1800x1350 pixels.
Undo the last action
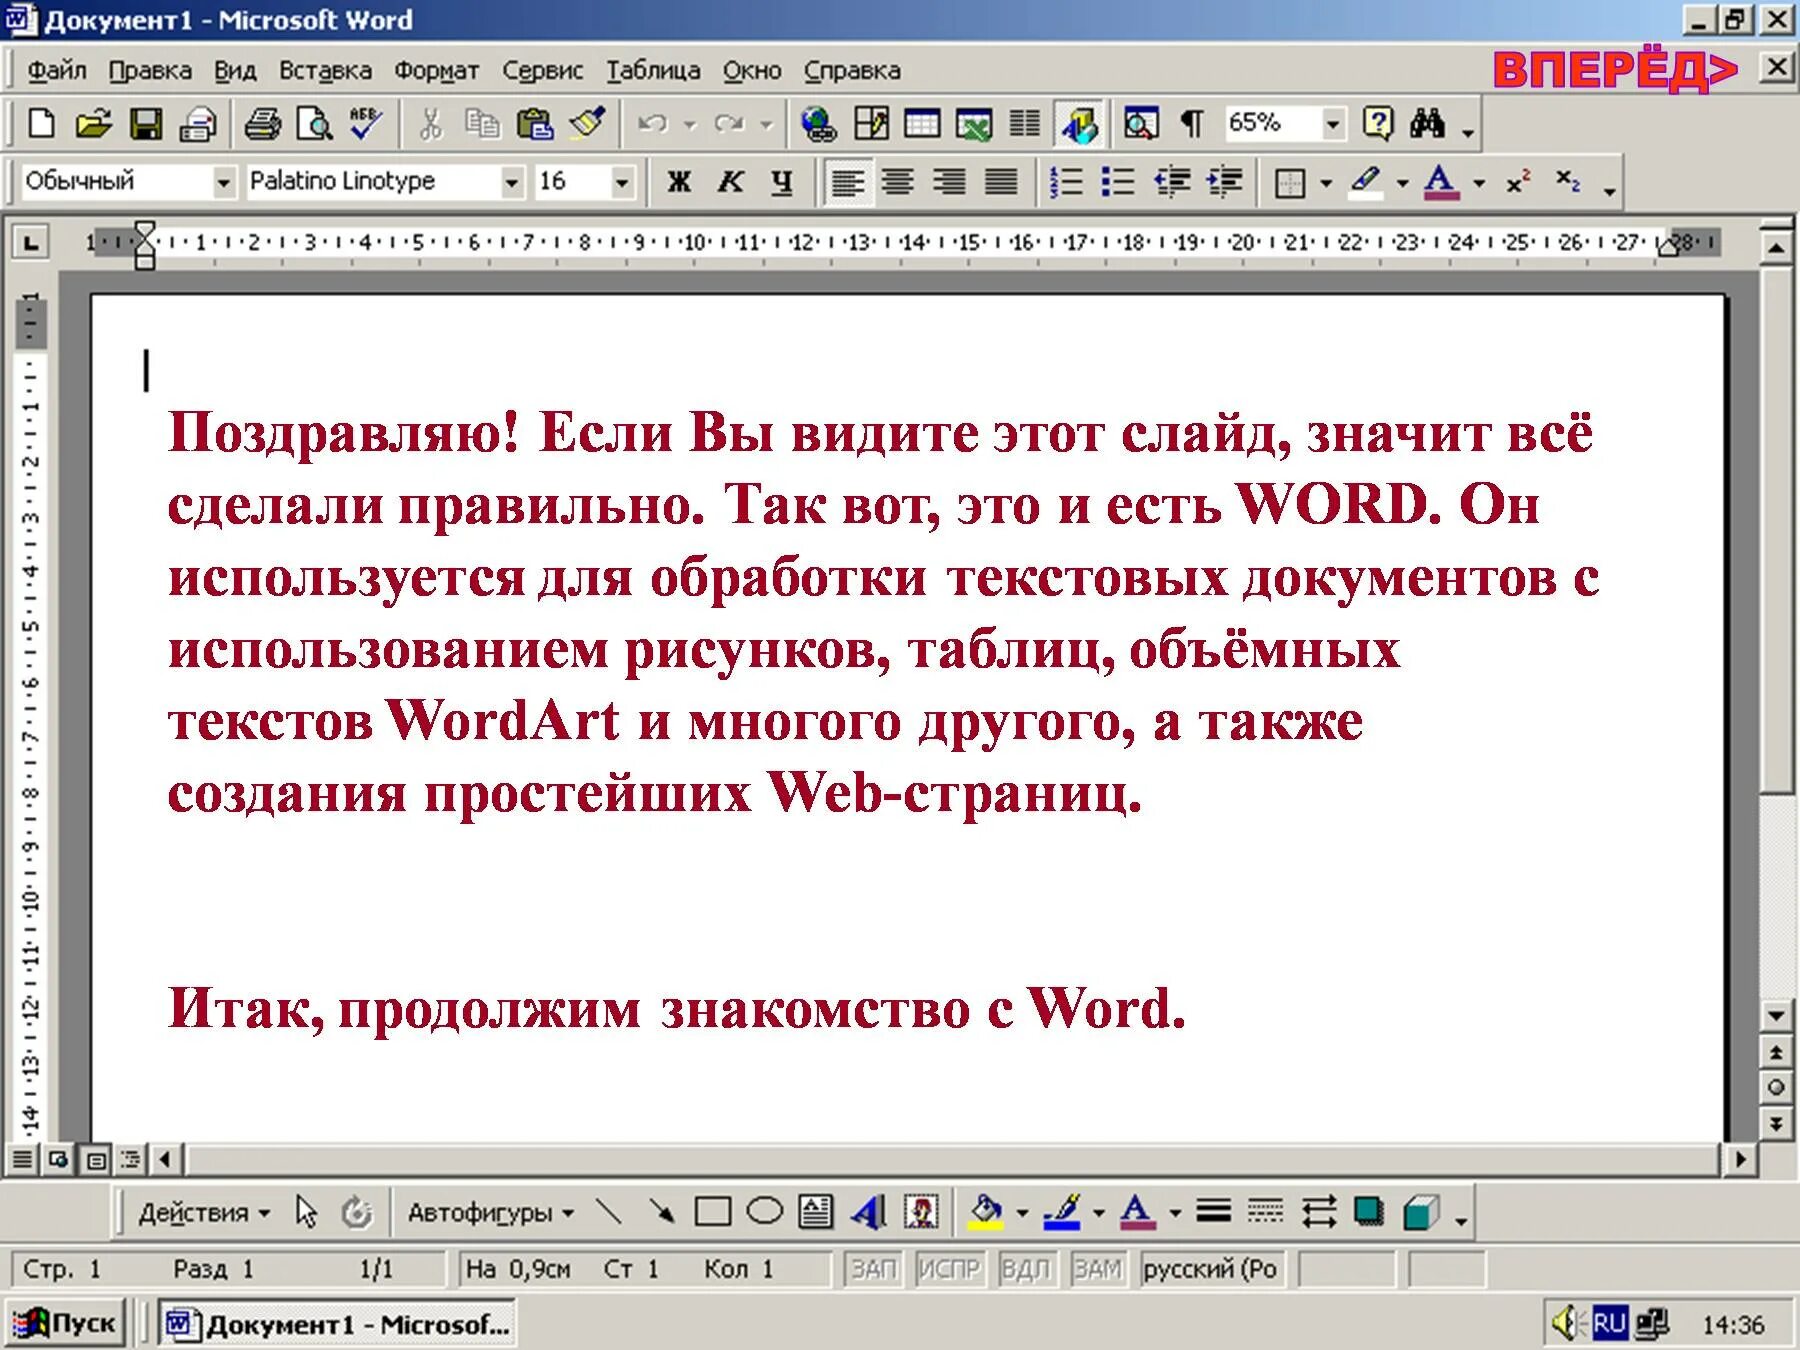coord(652,124)
